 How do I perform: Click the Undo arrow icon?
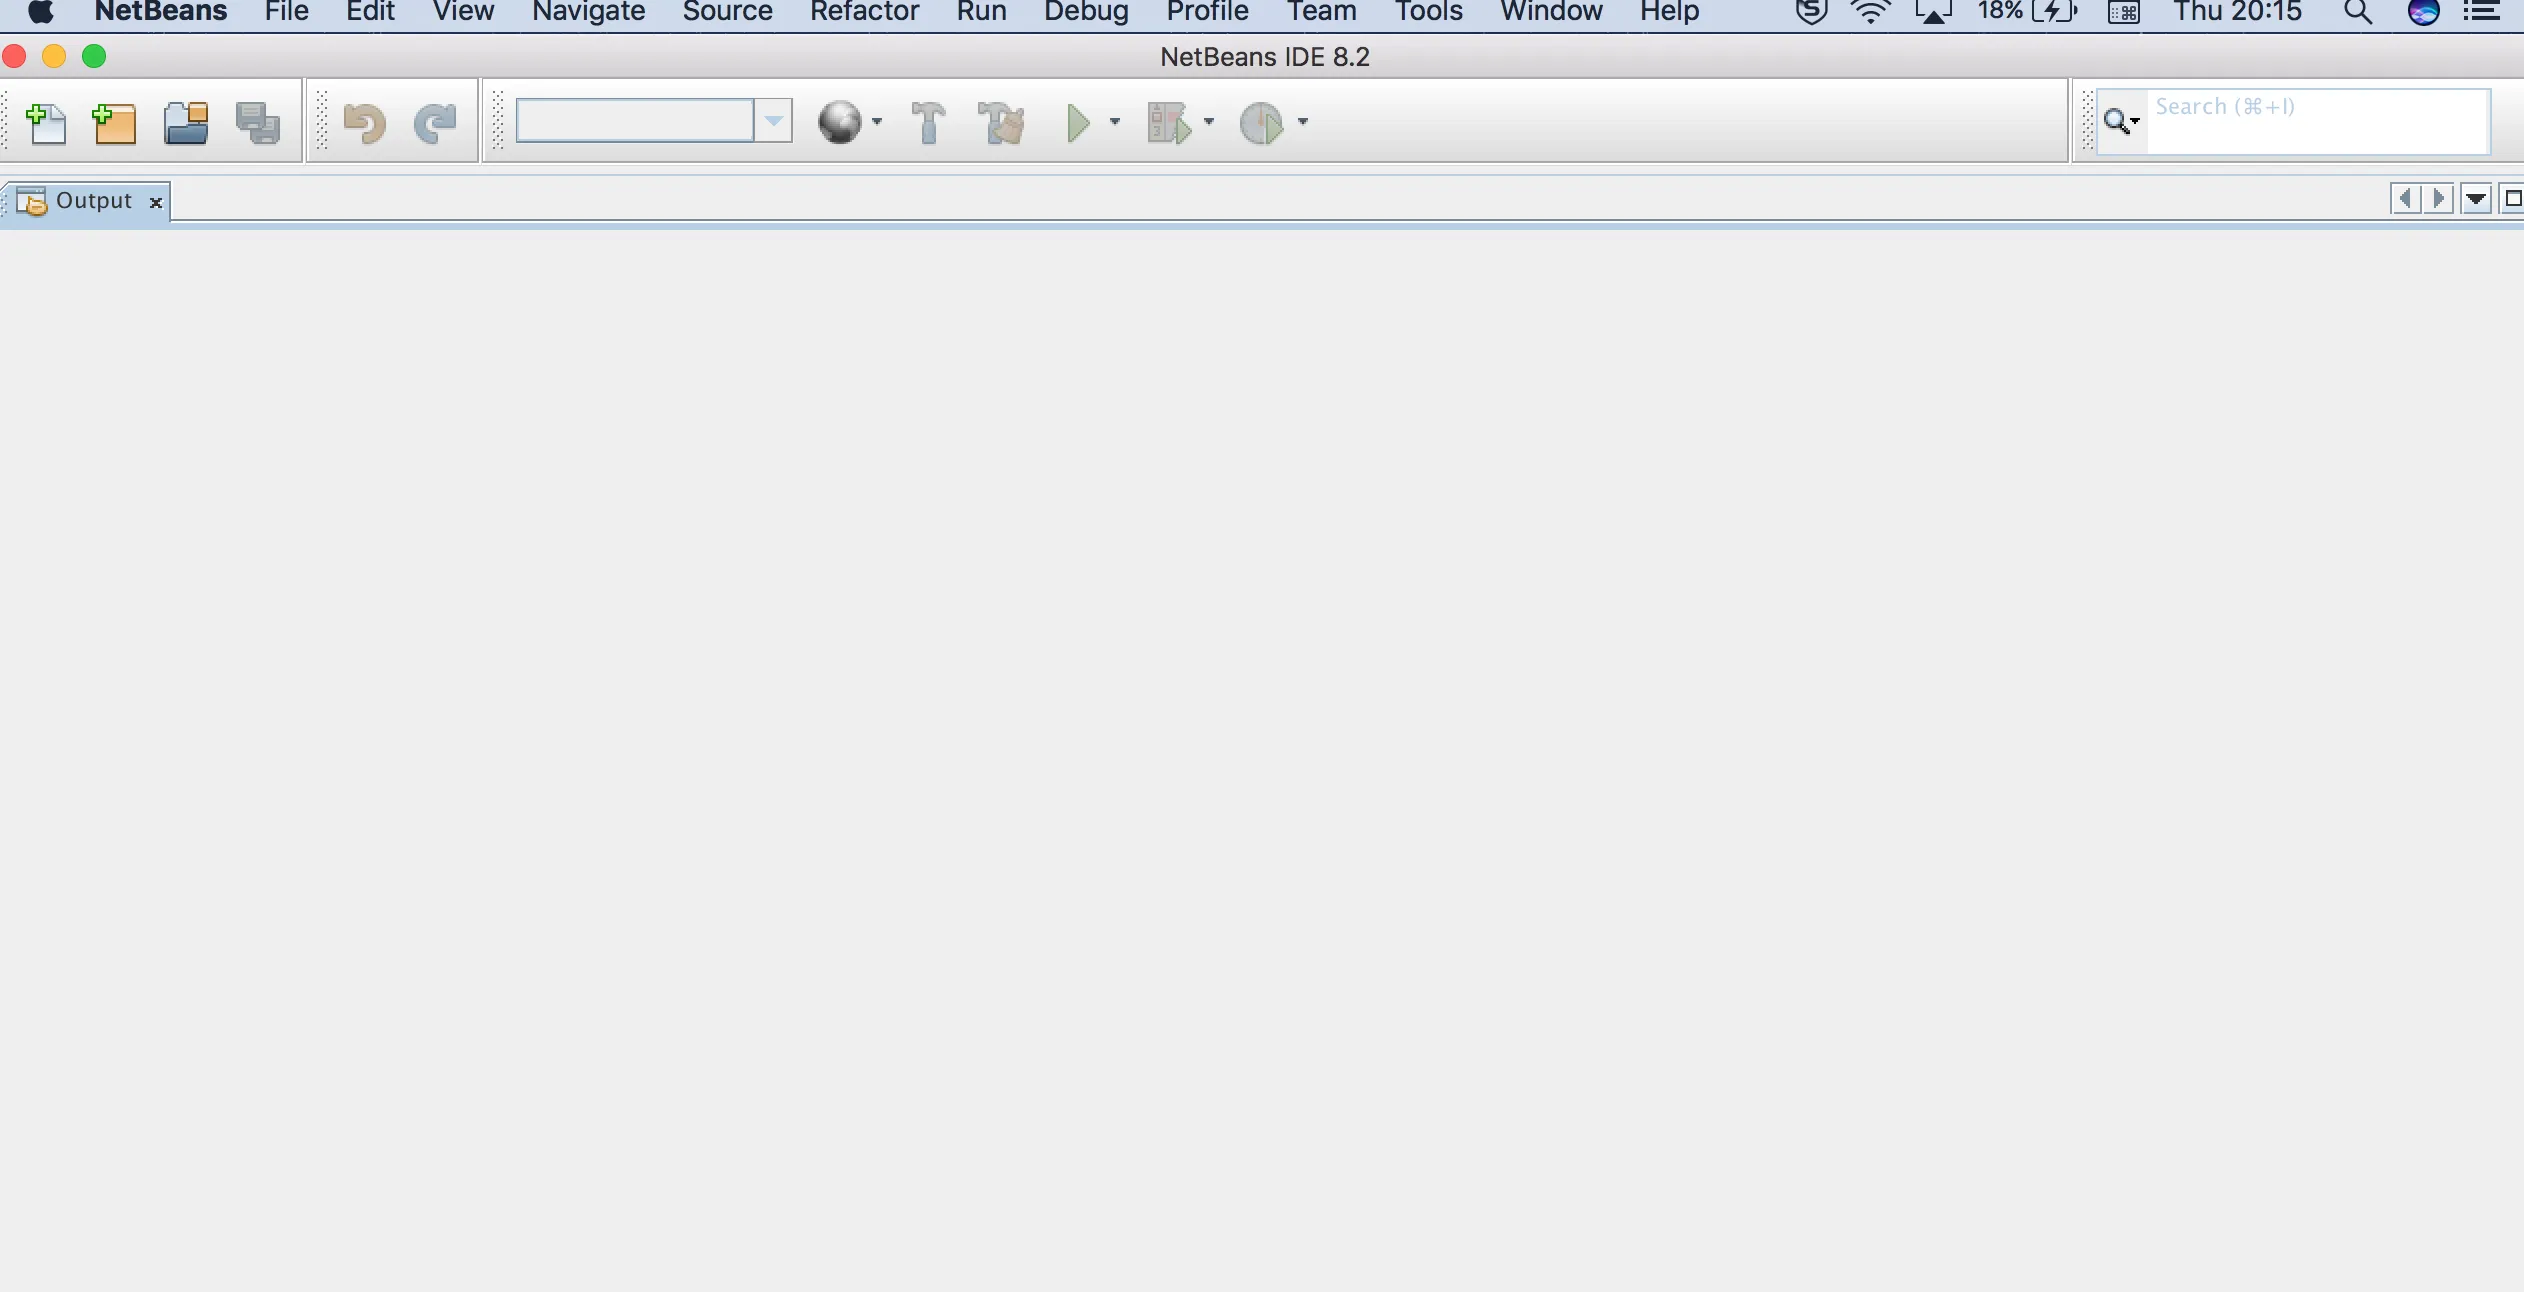click(364, 124)
